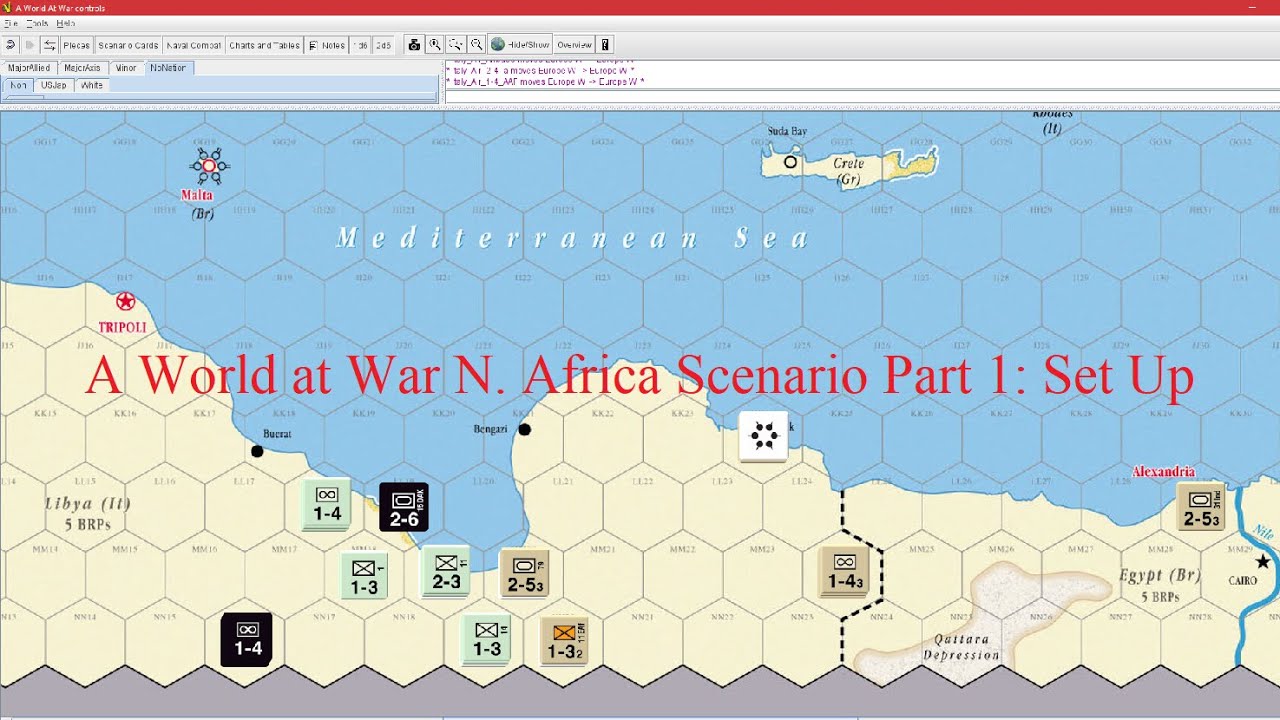Click the Bengazi port dot

525,430
